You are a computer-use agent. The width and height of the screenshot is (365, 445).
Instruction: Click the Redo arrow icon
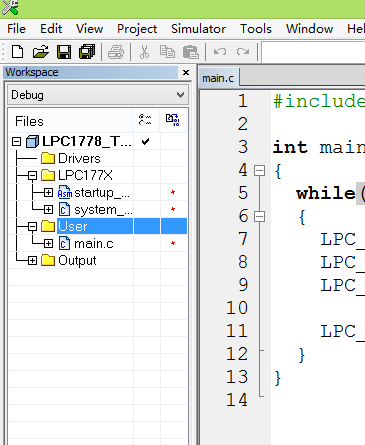tap(243, 52)
